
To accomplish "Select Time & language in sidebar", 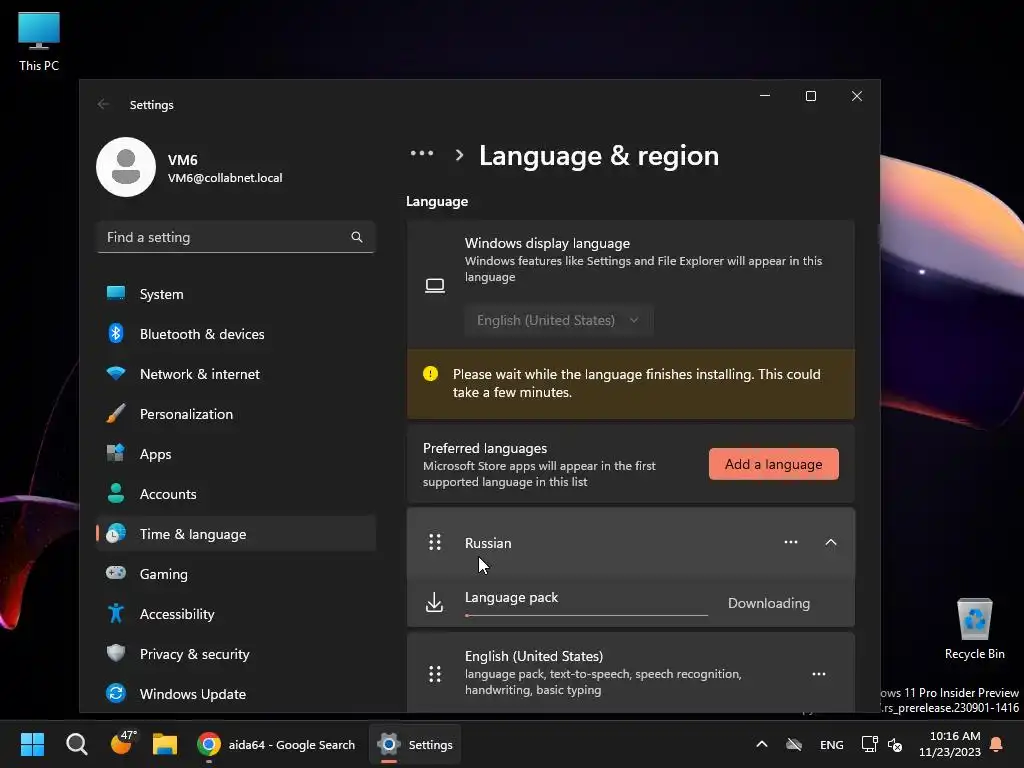I will click(x=236, y=534).
